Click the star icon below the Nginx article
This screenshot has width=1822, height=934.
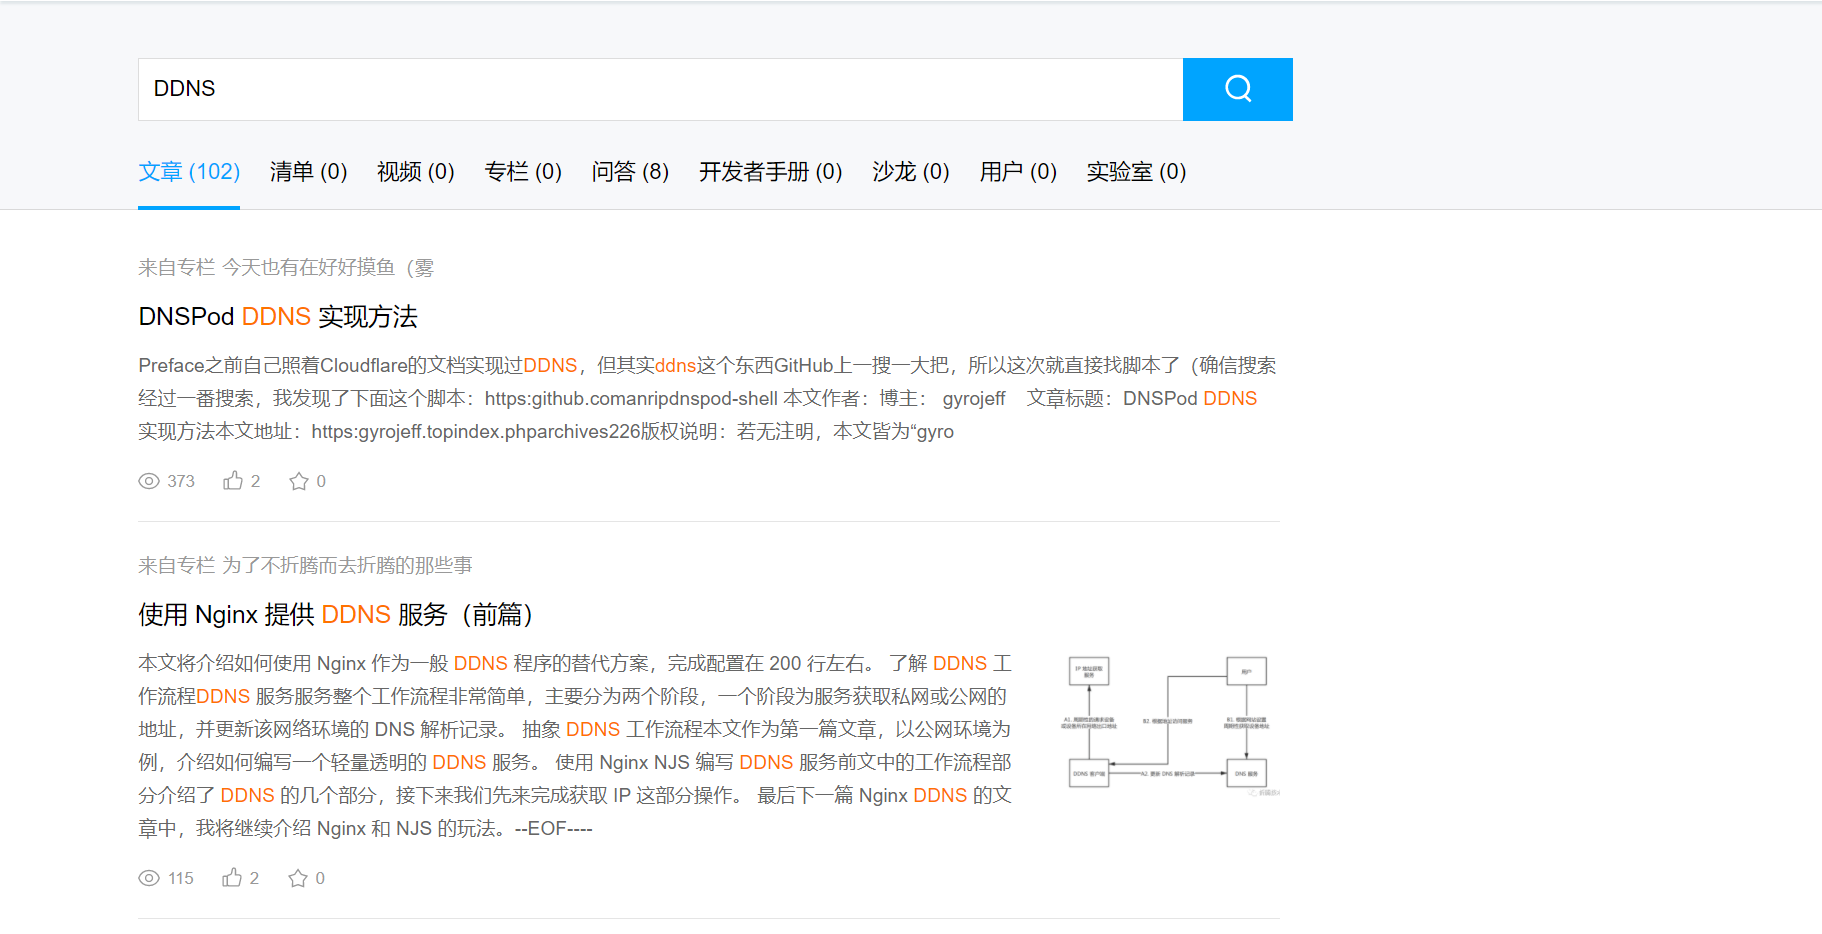(x=297, y=877)
